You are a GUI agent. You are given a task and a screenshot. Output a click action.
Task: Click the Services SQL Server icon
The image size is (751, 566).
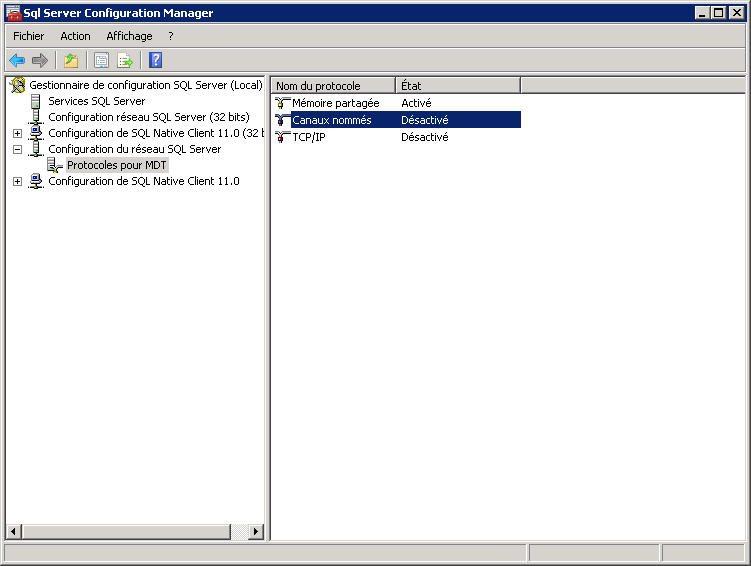(37, 101)
